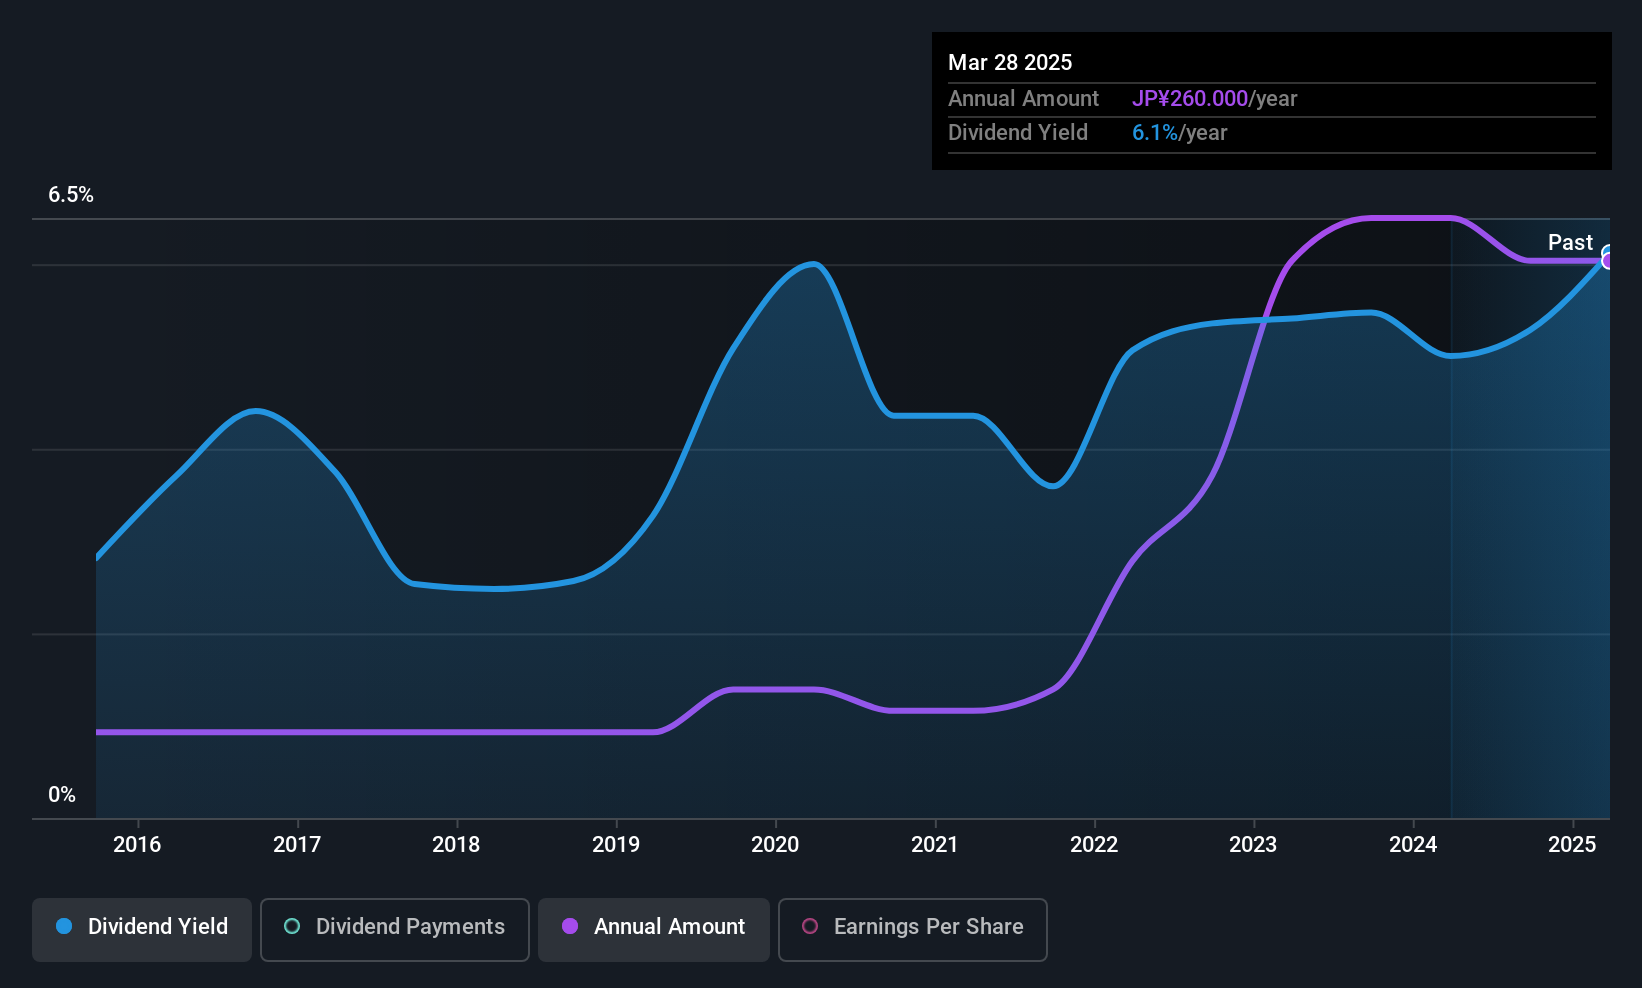
Task: Click the "Past" label on the chart
Action: [x=1570, y=242]
